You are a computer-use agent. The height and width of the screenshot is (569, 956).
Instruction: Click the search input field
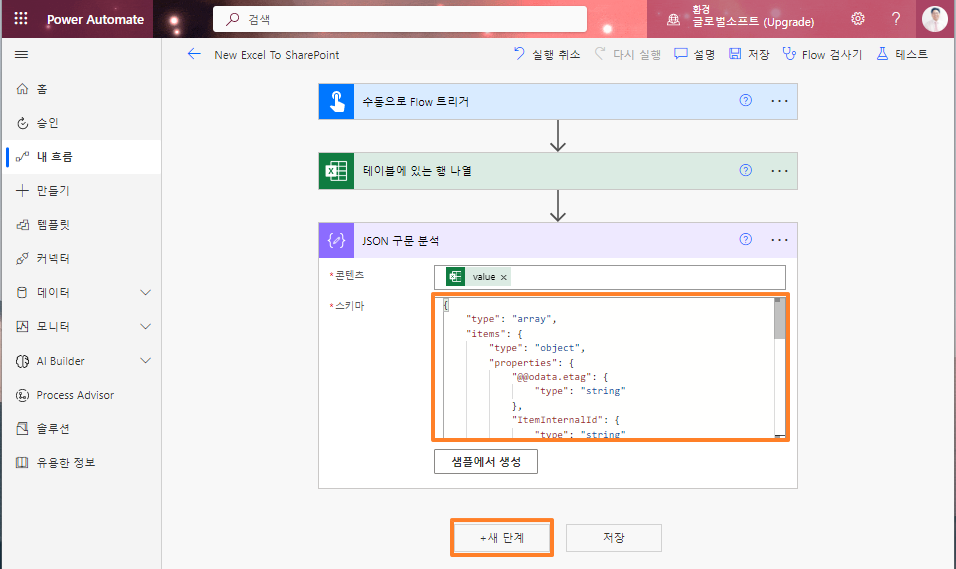400,19
